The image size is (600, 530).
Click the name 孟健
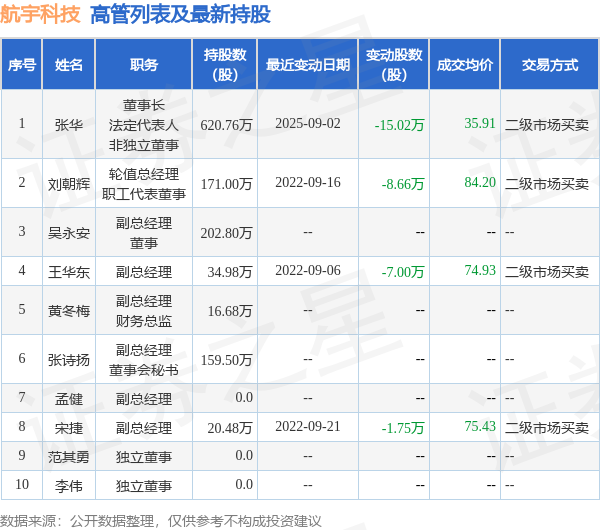click(69, 399)
